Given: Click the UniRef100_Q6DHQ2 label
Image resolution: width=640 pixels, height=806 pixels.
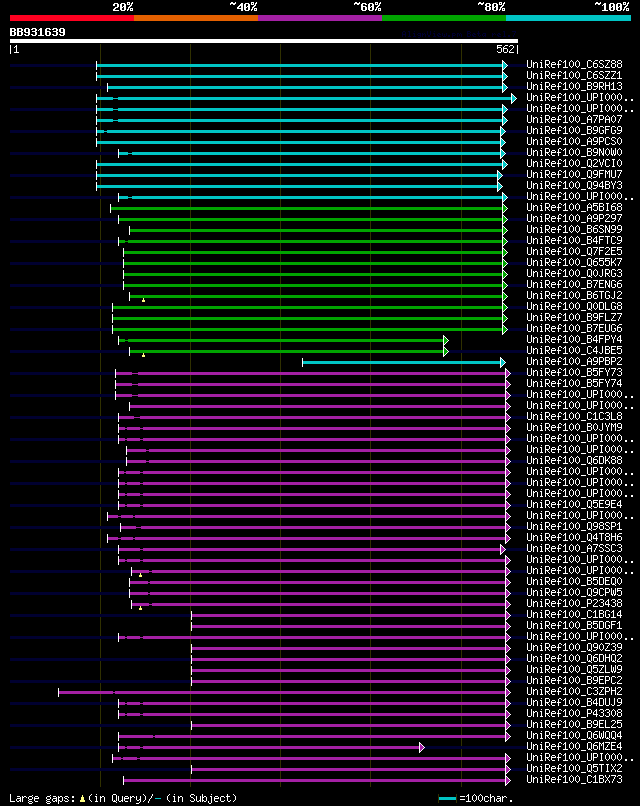Looking at the screenshot, I should click(574, 658).
